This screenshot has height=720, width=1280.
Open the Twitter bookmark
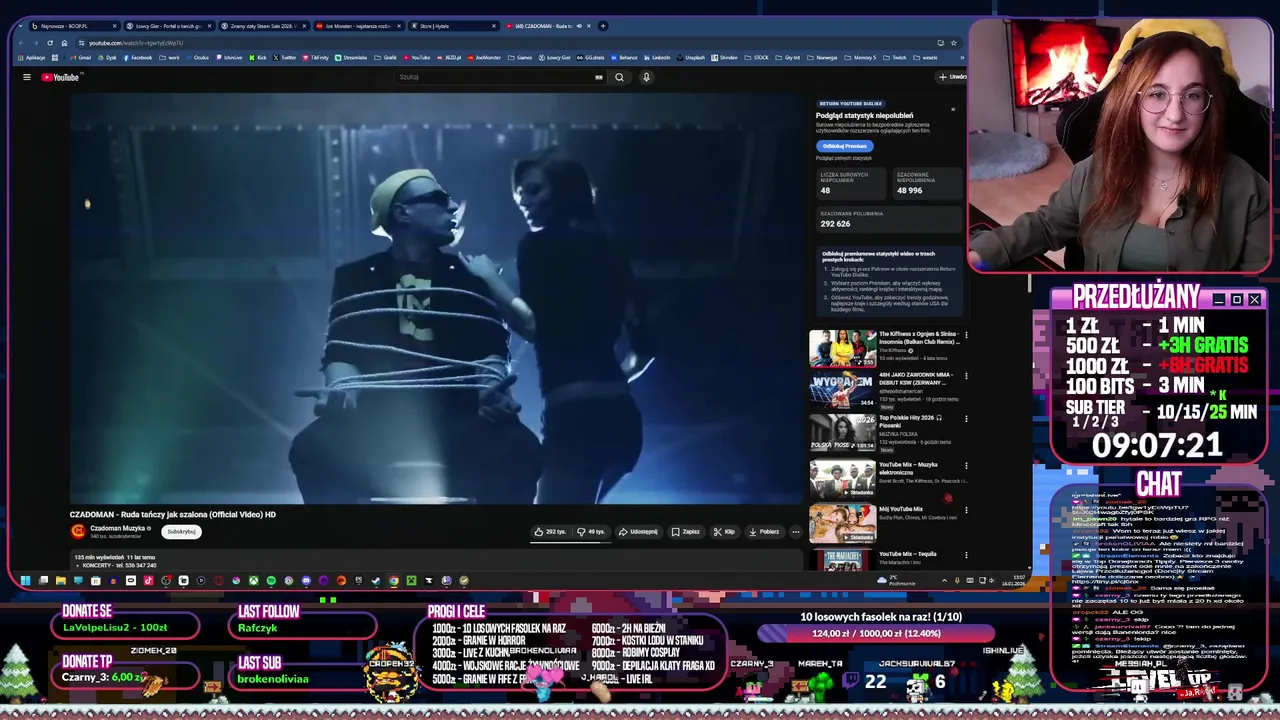coord(284,57)
